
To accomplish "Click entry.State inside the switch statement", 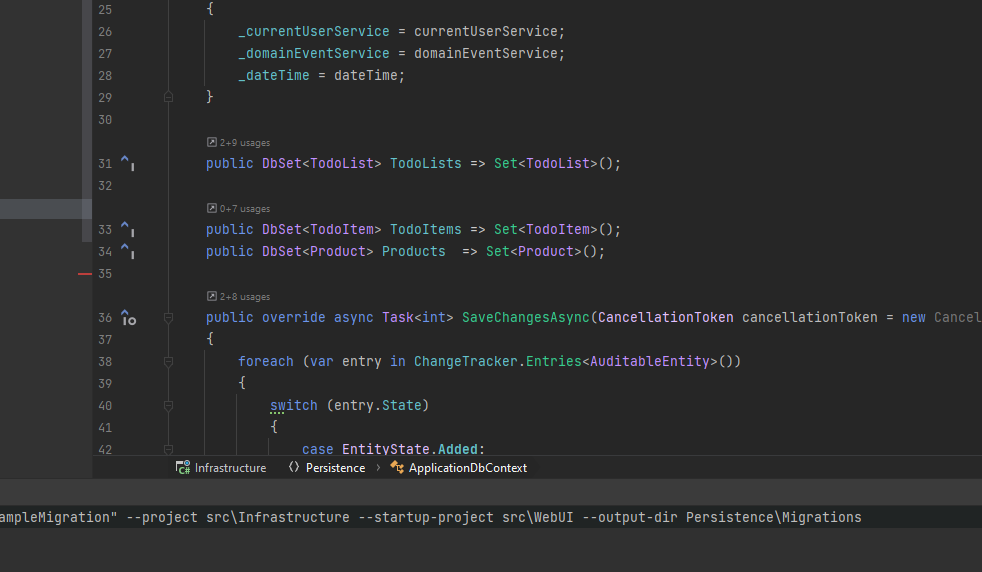I will (378, 405).
